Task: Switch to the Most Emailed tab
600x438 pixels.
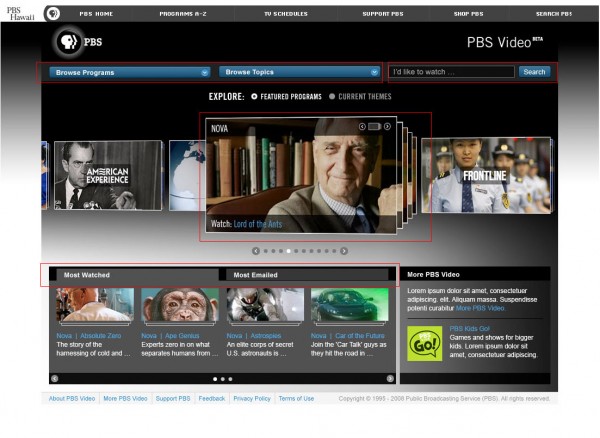Action: point(307,275)
